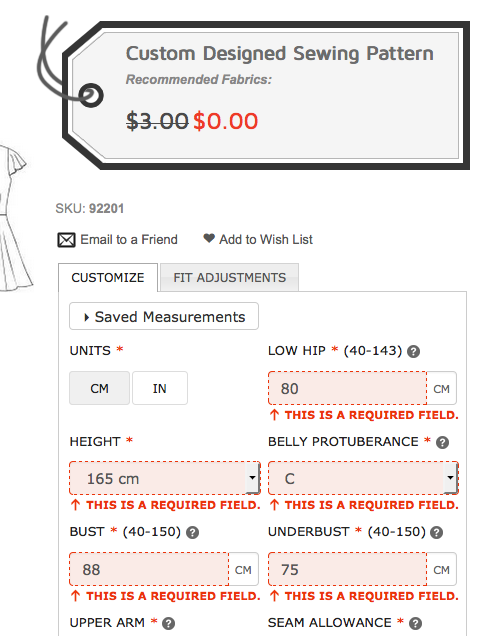Open the help icon next to Low Hip

[x=413, y=351]
